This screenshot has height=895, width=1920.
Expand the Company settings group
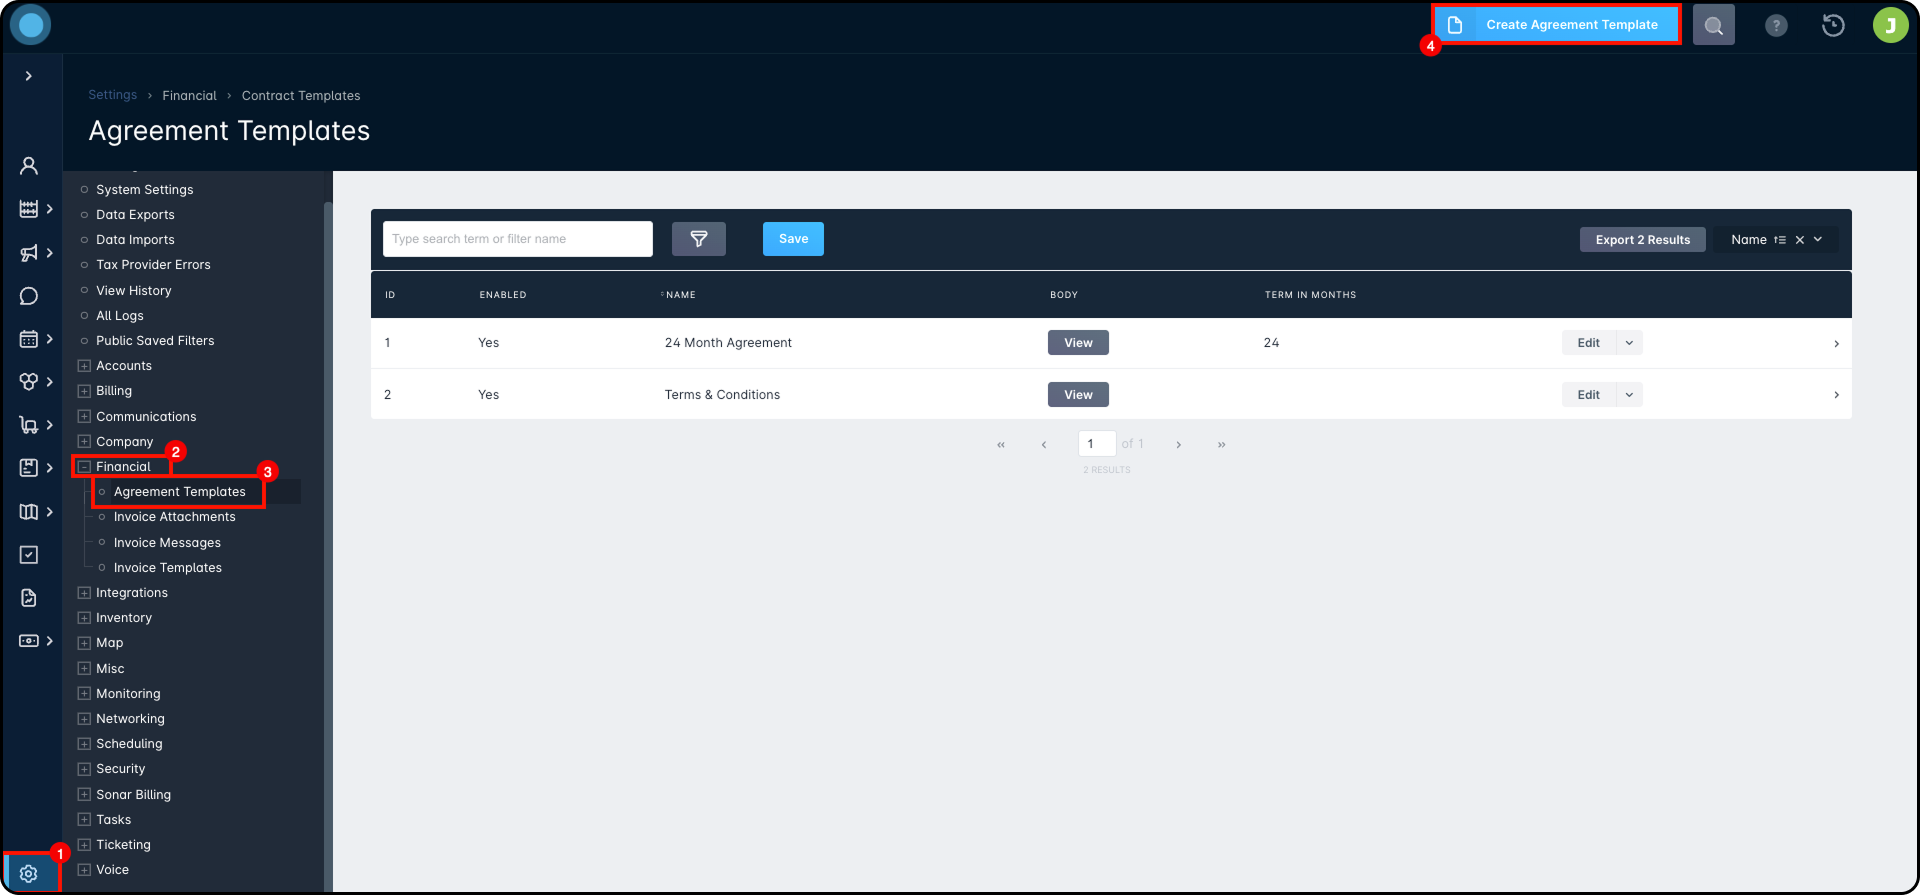tap(84, 442)
